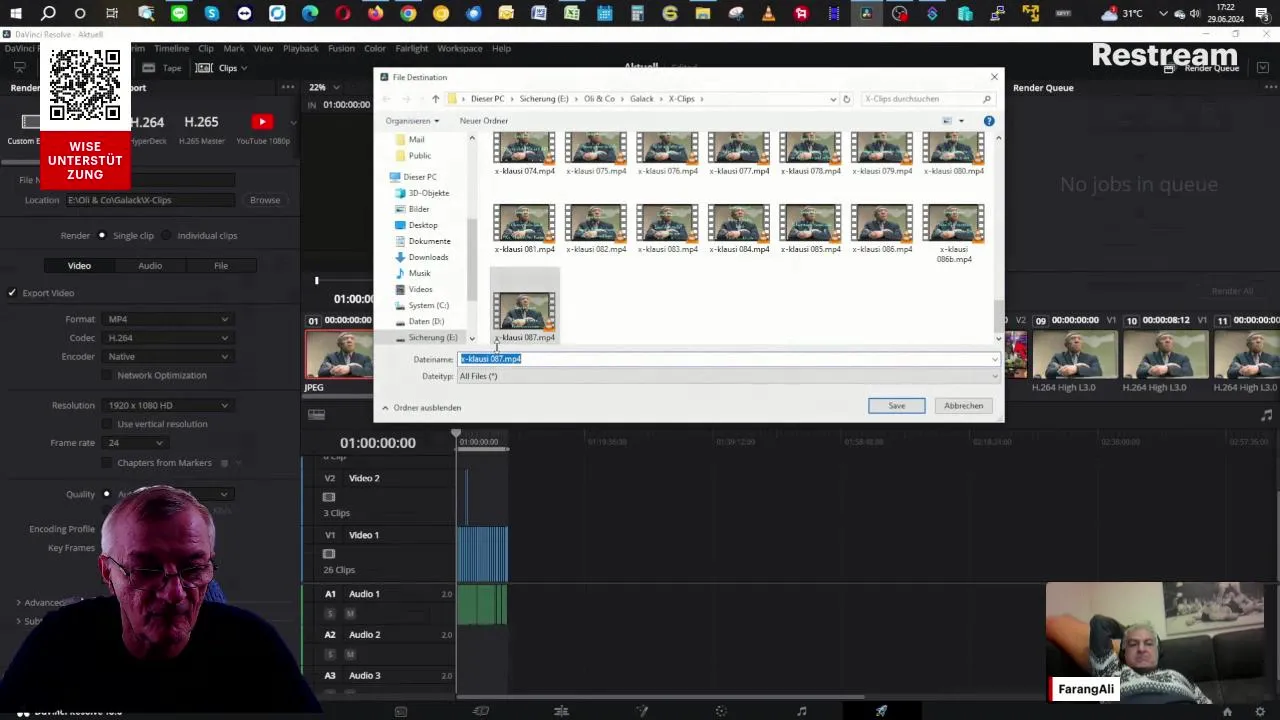Select the x-klausi 074.mp4 thumbnail

[x=524, y=154]
